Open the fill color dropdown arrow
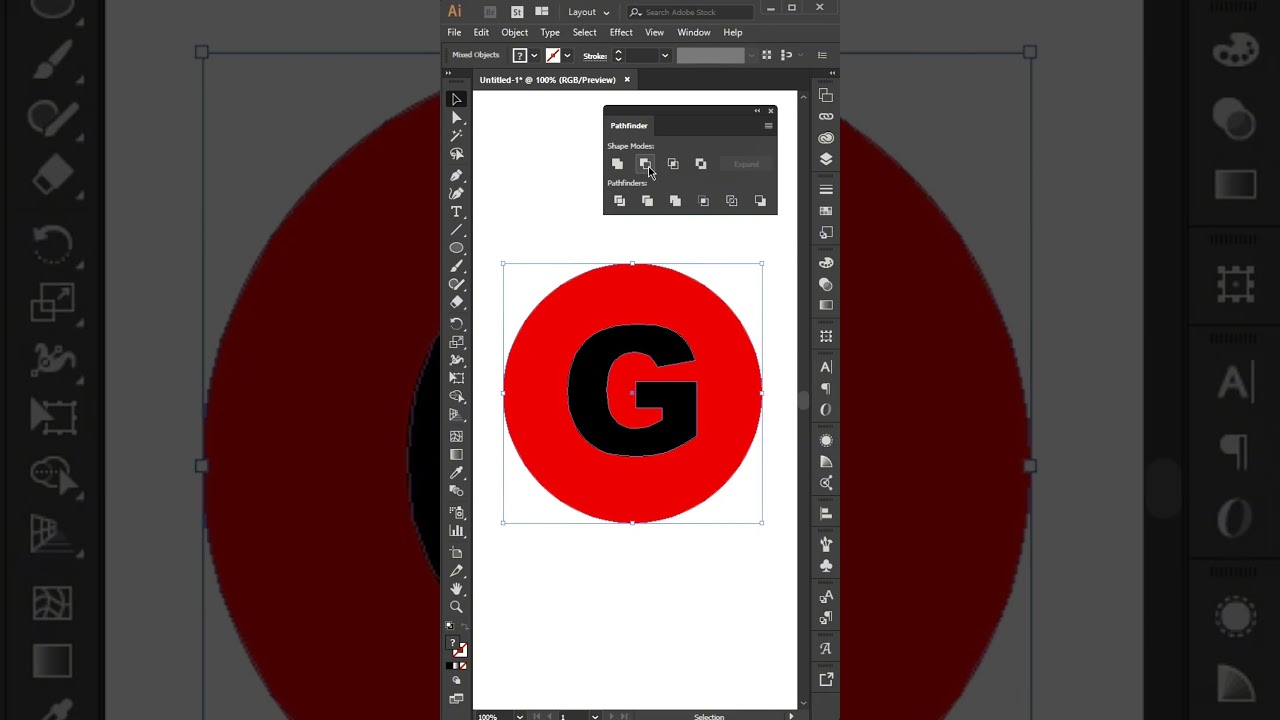 point(534,56)
